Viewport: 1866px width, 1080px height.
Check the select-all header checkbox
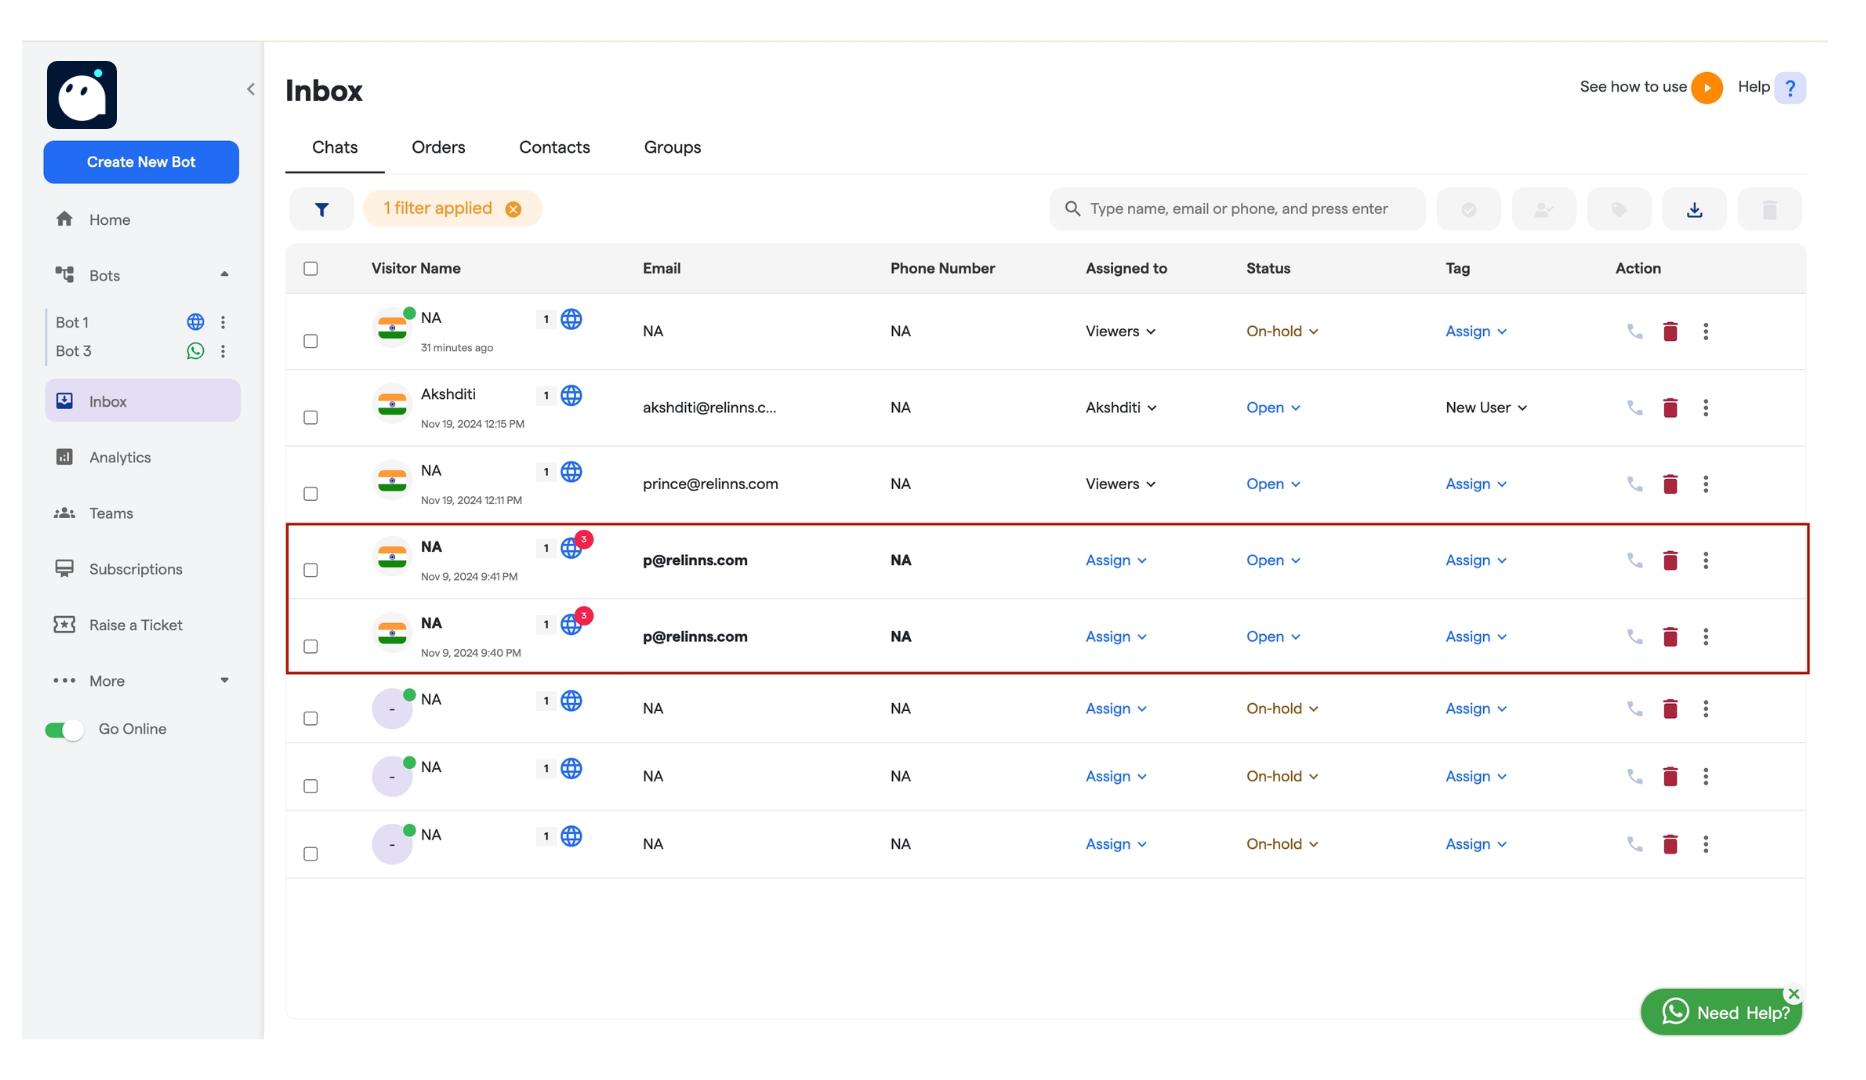[311, 268]
